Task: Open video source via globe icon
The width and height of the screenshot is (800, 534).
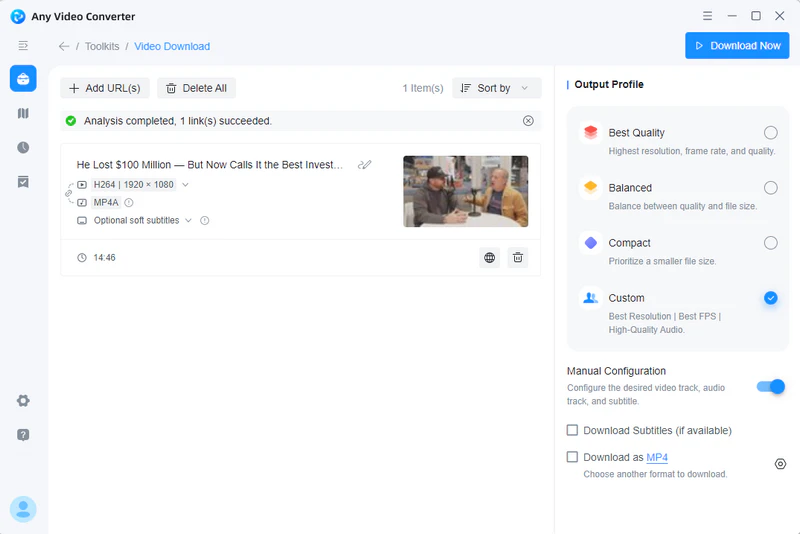Action: tap(489, 258)
